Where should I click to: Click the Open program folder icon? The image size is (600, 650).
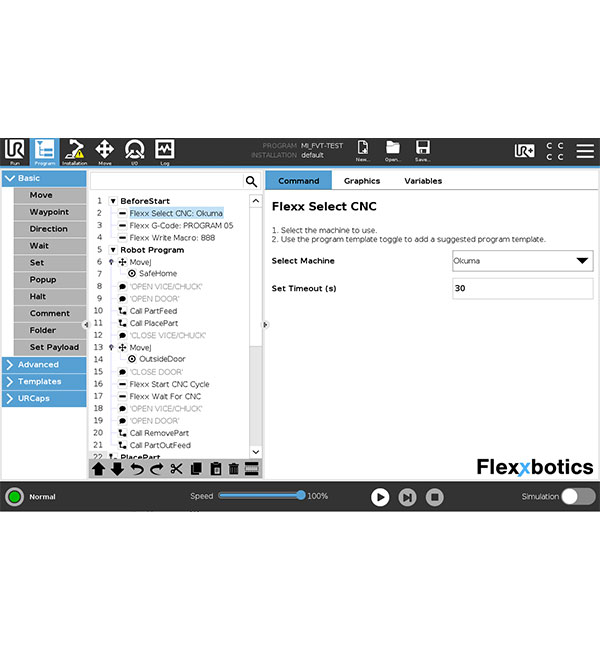pos(392,151)
